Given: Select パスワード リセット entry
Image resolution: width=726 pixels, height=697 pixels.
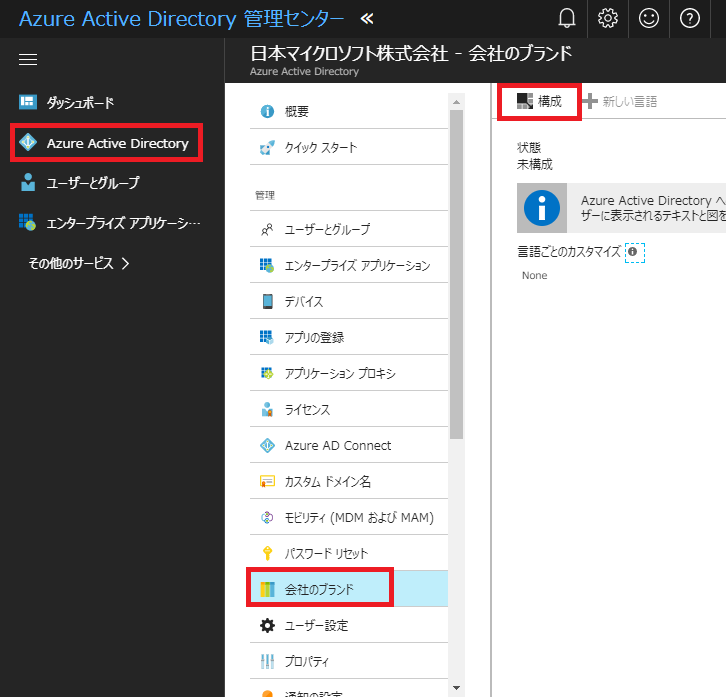Looking at the screenshot, I should (x=349, y=553).
